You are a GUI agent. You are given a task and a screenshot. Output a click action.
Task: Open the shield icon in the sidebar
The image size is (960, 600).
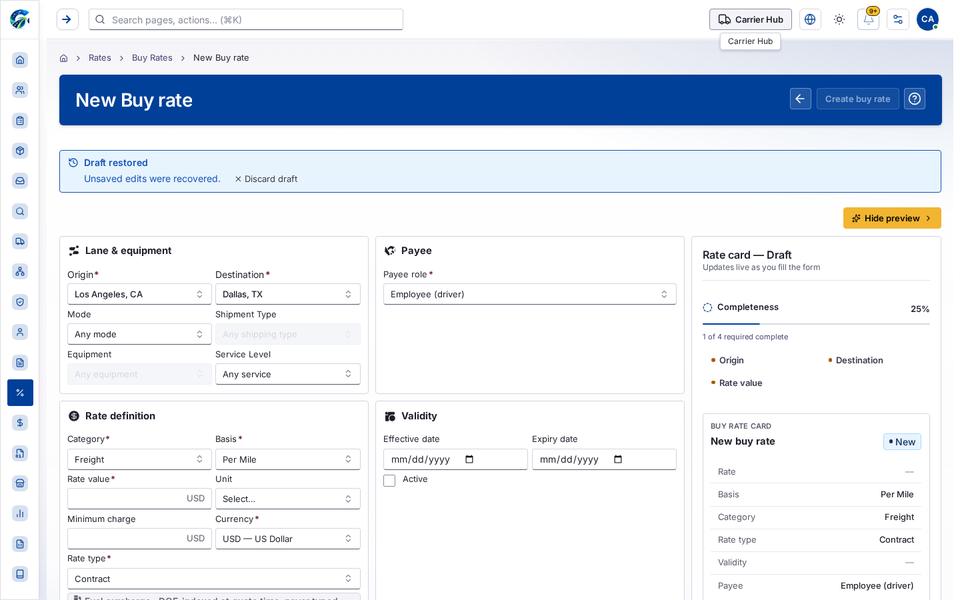pos(20,302)
